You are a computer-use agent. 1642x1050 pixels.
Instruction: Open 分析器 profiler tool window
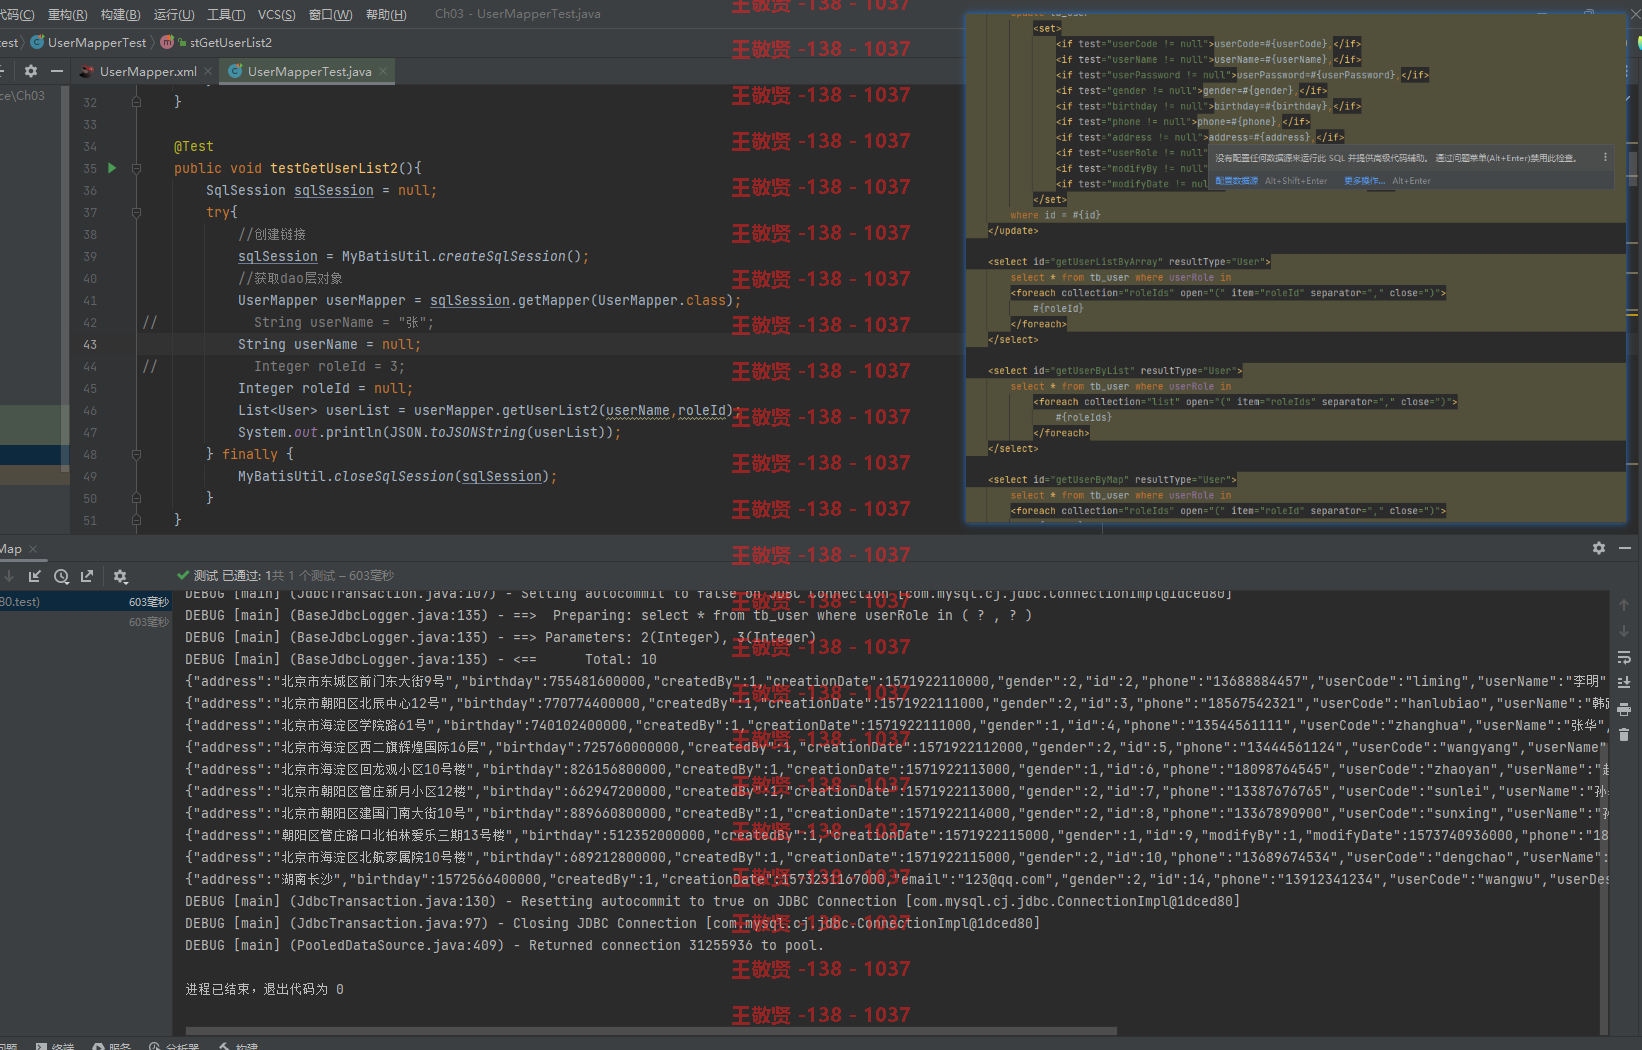pos(175,1045)
